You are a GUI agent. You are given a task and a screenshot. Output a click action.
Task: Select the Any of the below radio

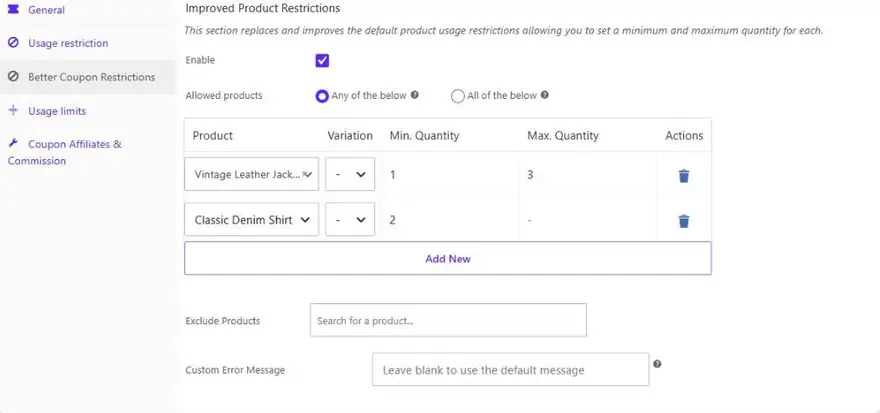(322, 96)
